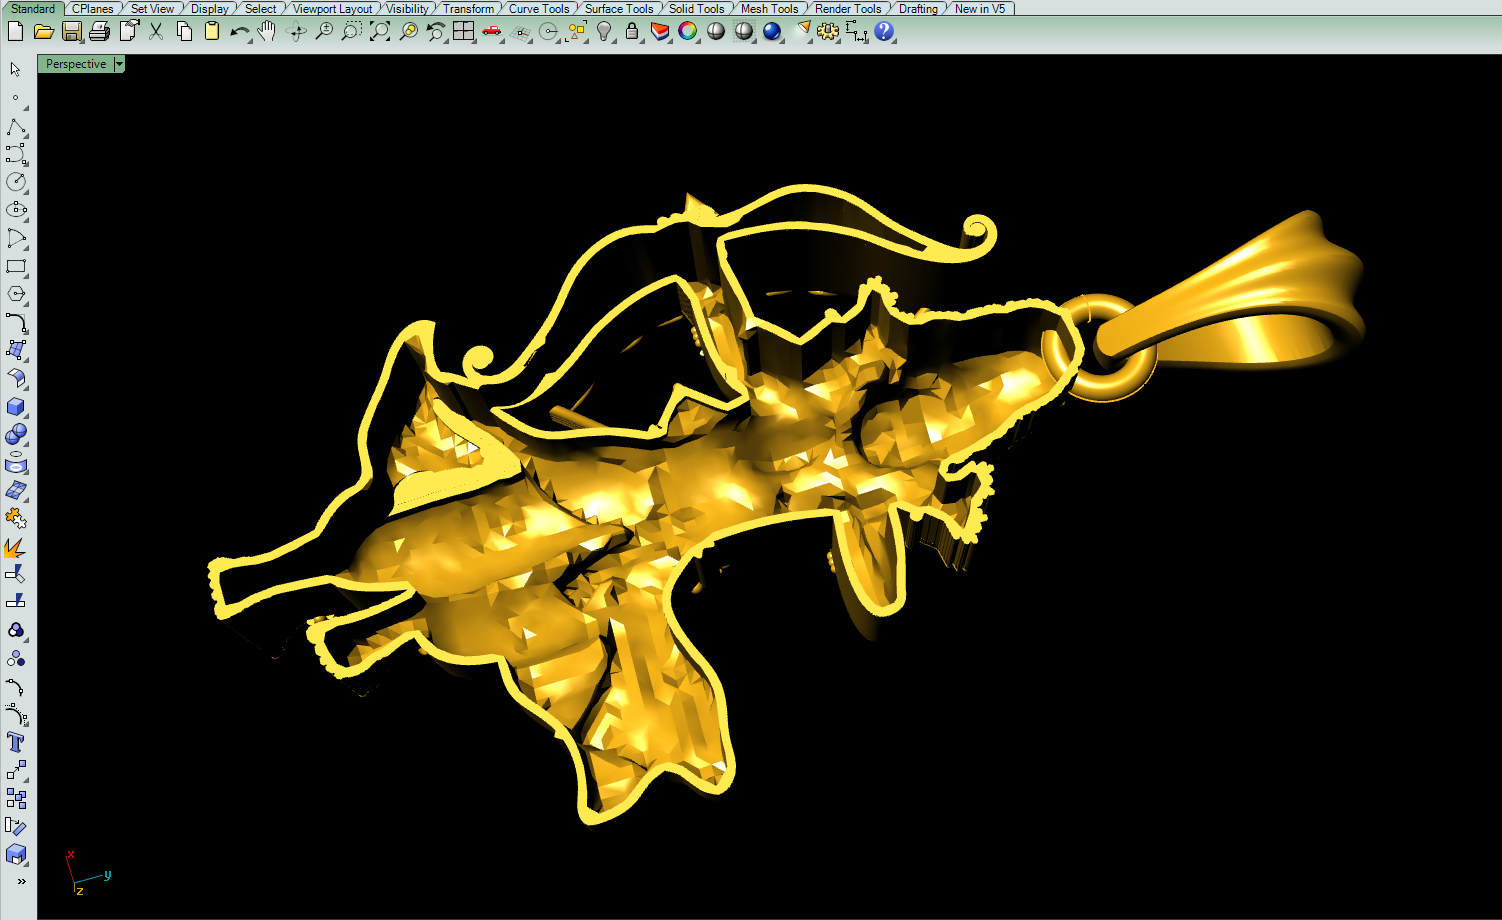Viewport: 1502px width, 920px height.
Task: Expand the sidebar overflow chevron
Action: (21, 881)
